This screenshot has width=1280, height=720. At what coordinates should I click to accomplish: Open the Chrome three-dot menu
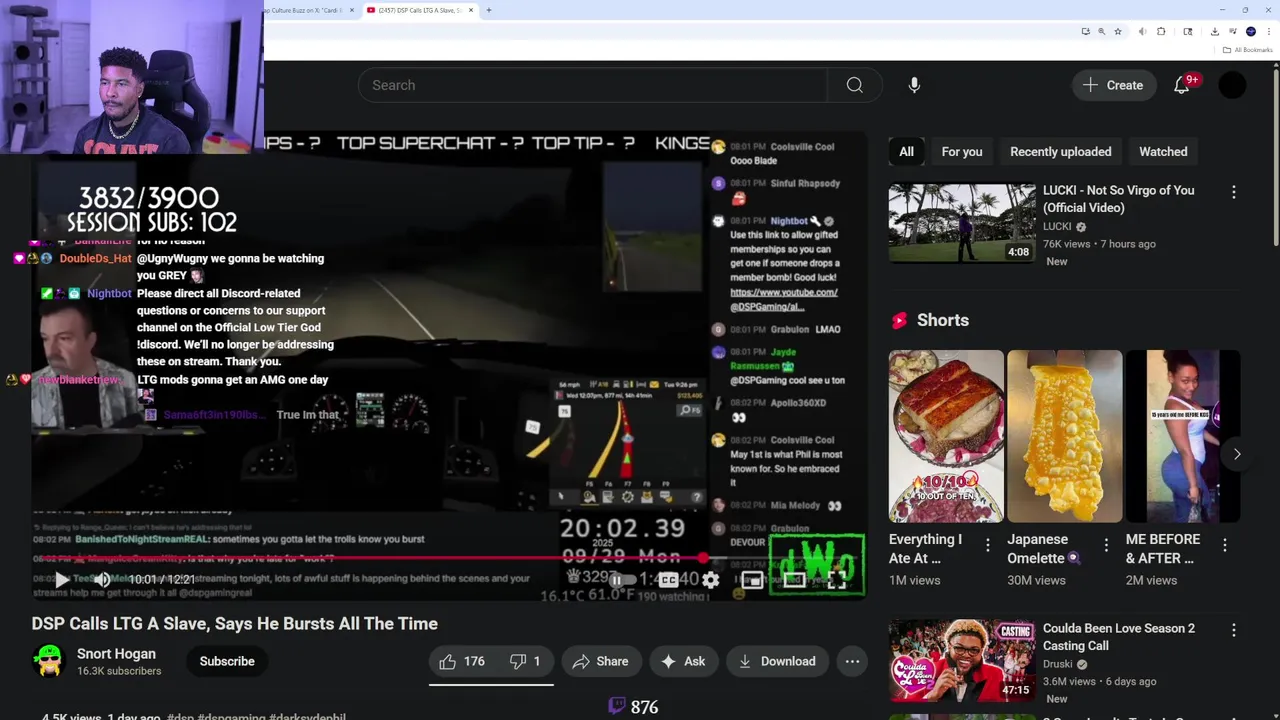tap(1268, 32)
